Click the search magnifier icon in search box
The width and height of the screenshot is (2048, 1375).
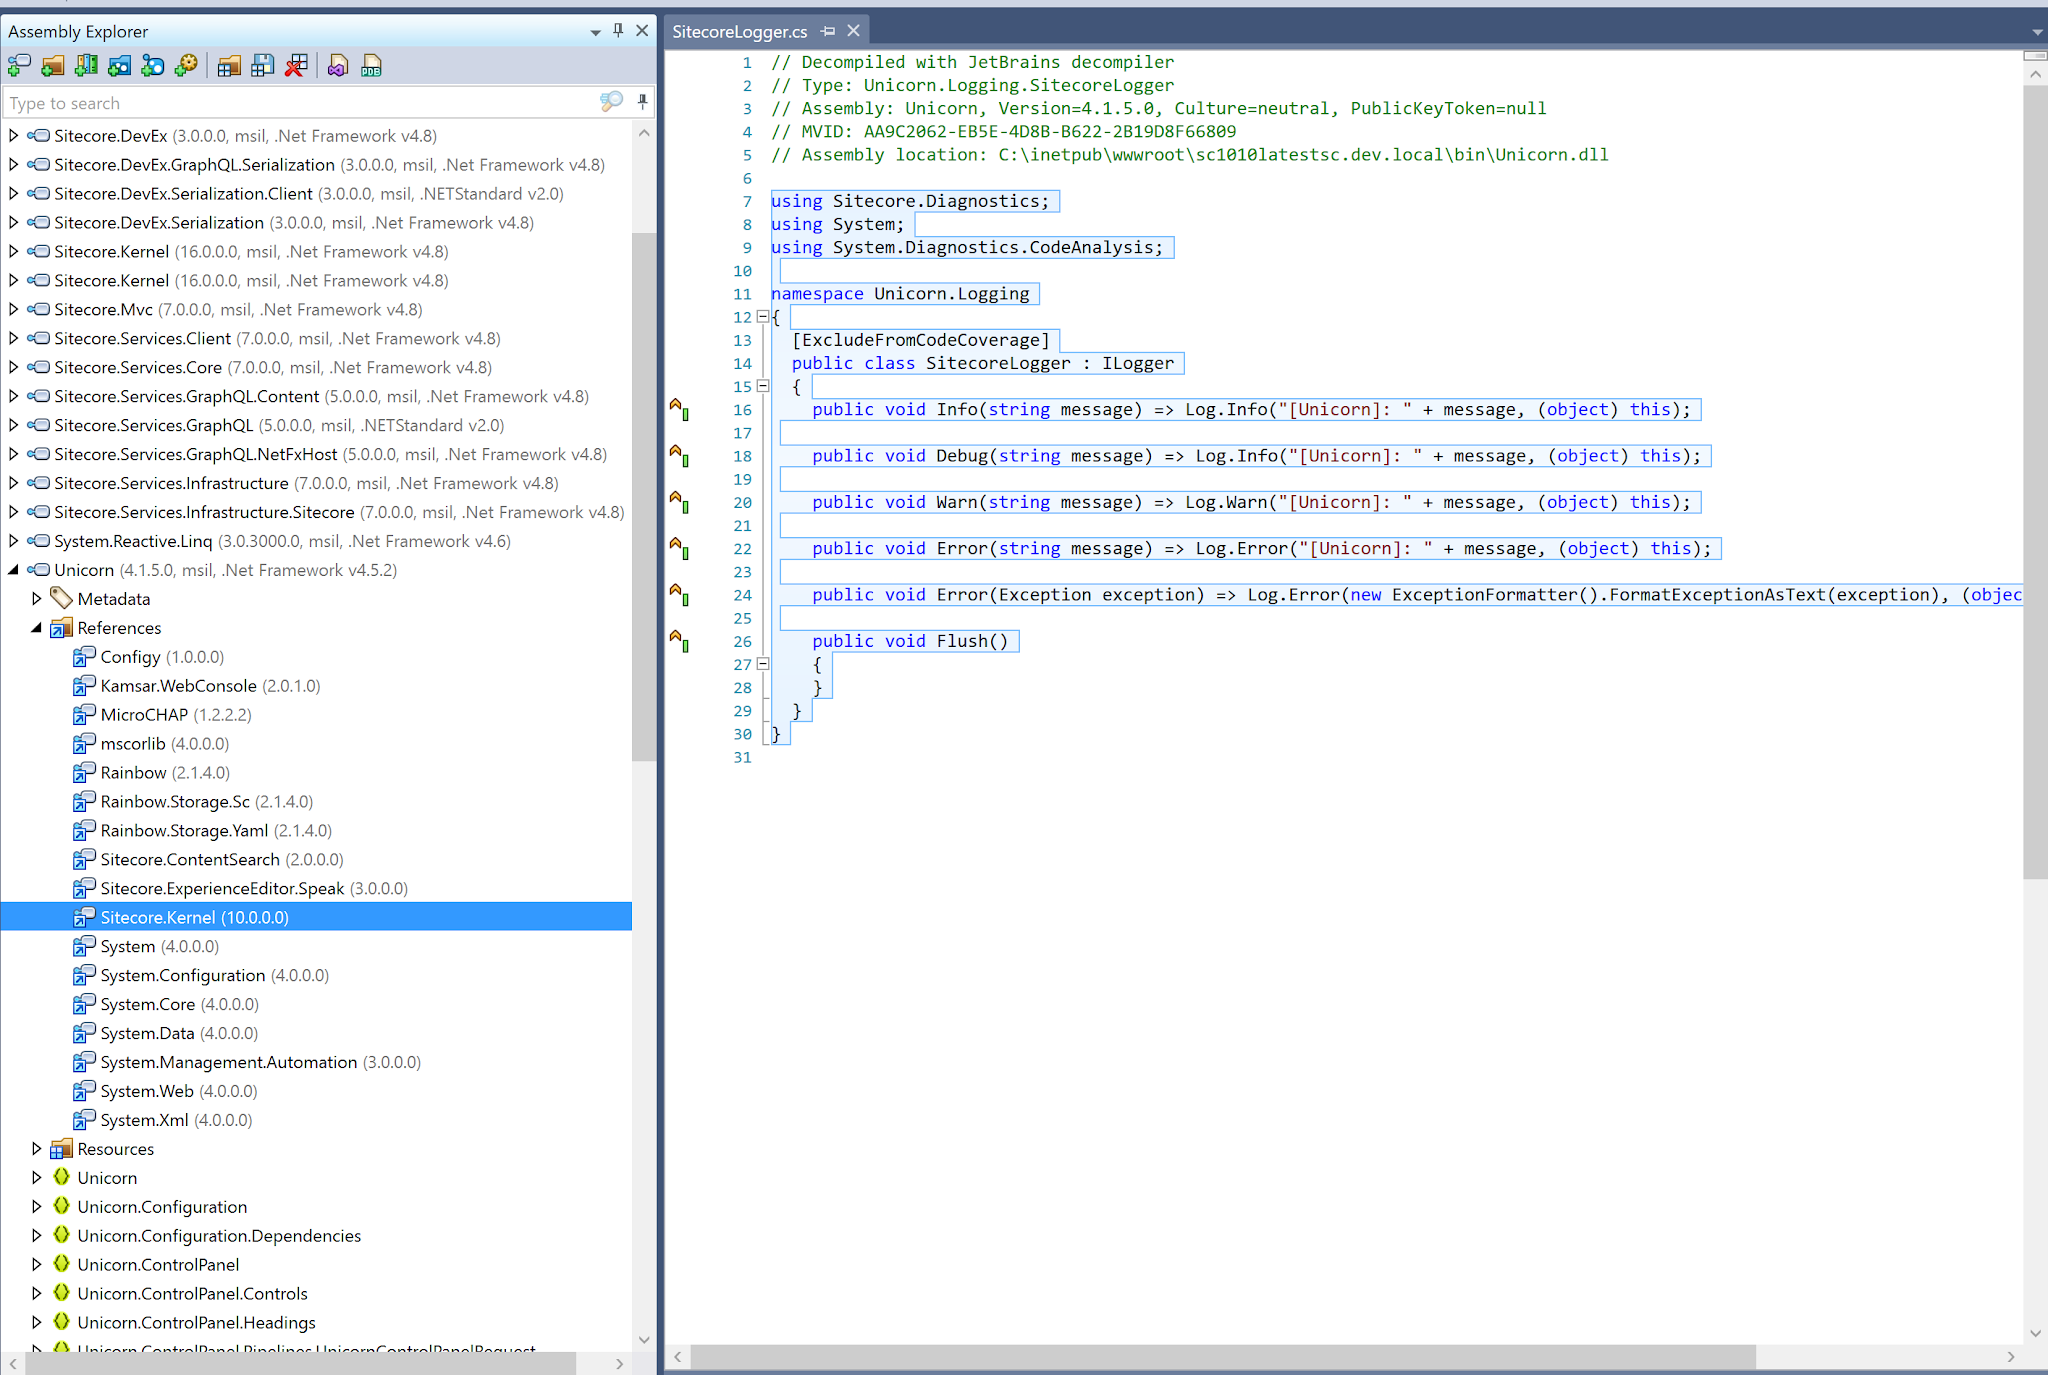(611, 102)
